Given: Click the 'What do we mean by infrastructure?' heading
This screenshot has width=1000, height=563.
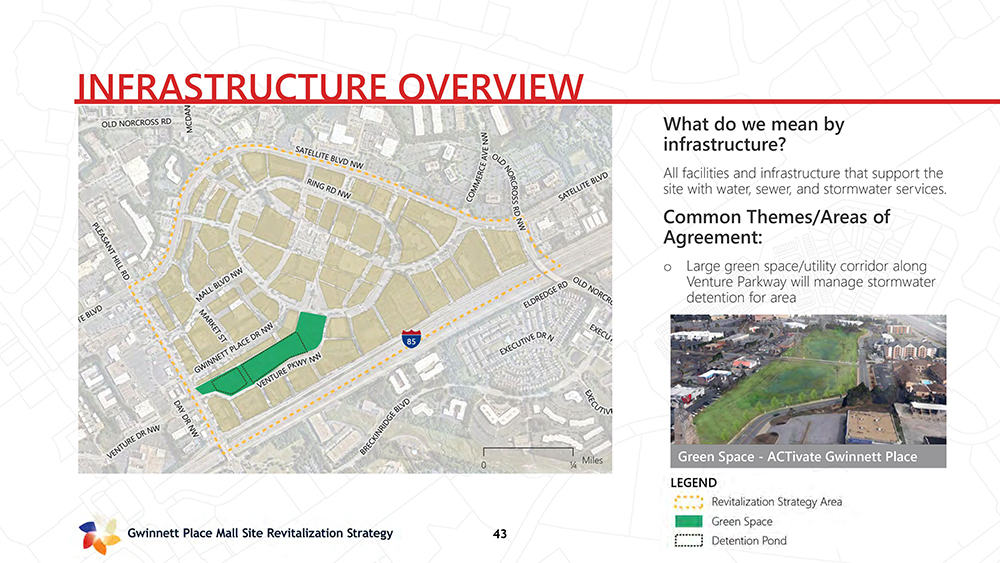Looking at the screenshot, I should coord(753,137).
